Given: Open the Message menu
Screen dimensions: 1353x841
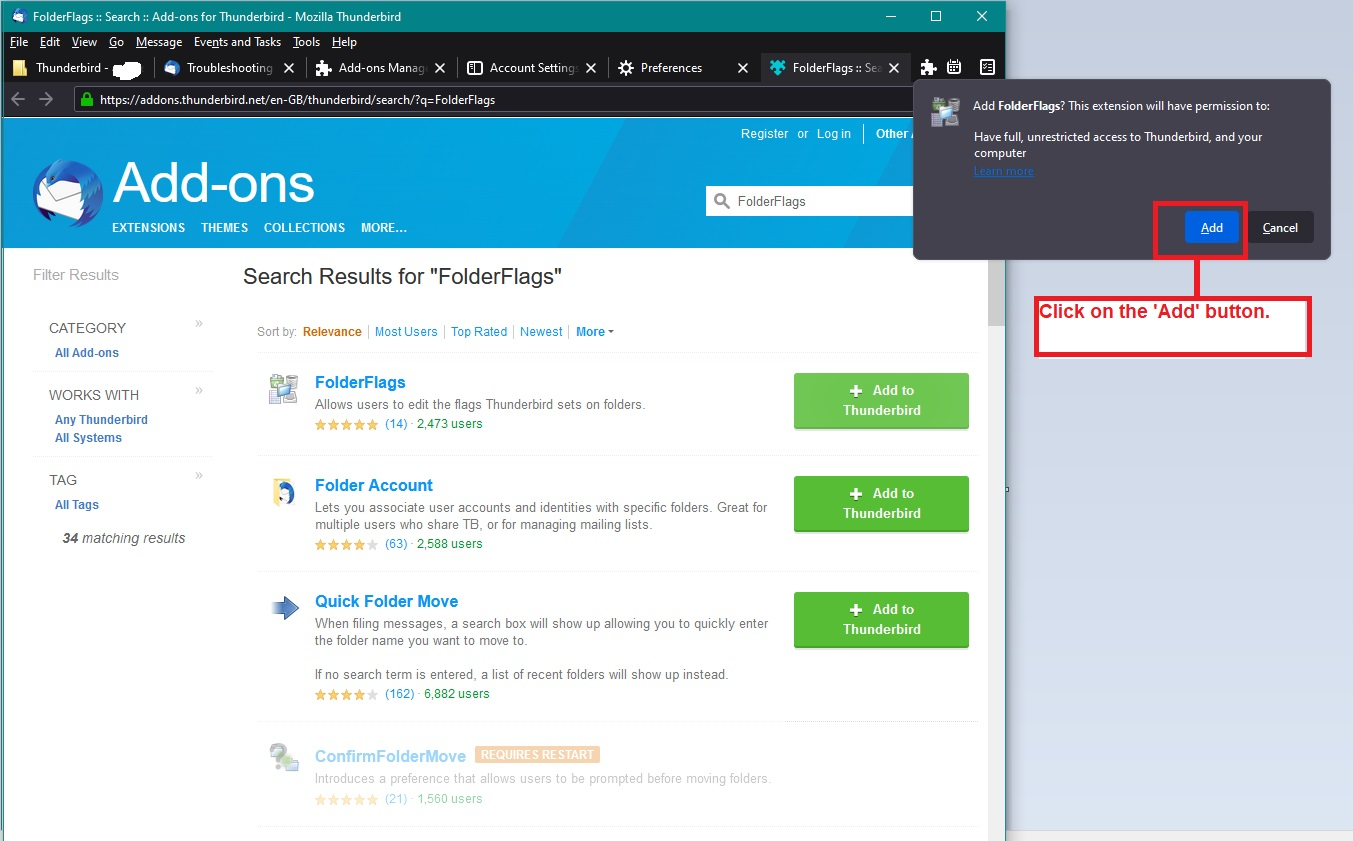Looking at the screenshot, I should pyautogui.click(x=159, y=42).
